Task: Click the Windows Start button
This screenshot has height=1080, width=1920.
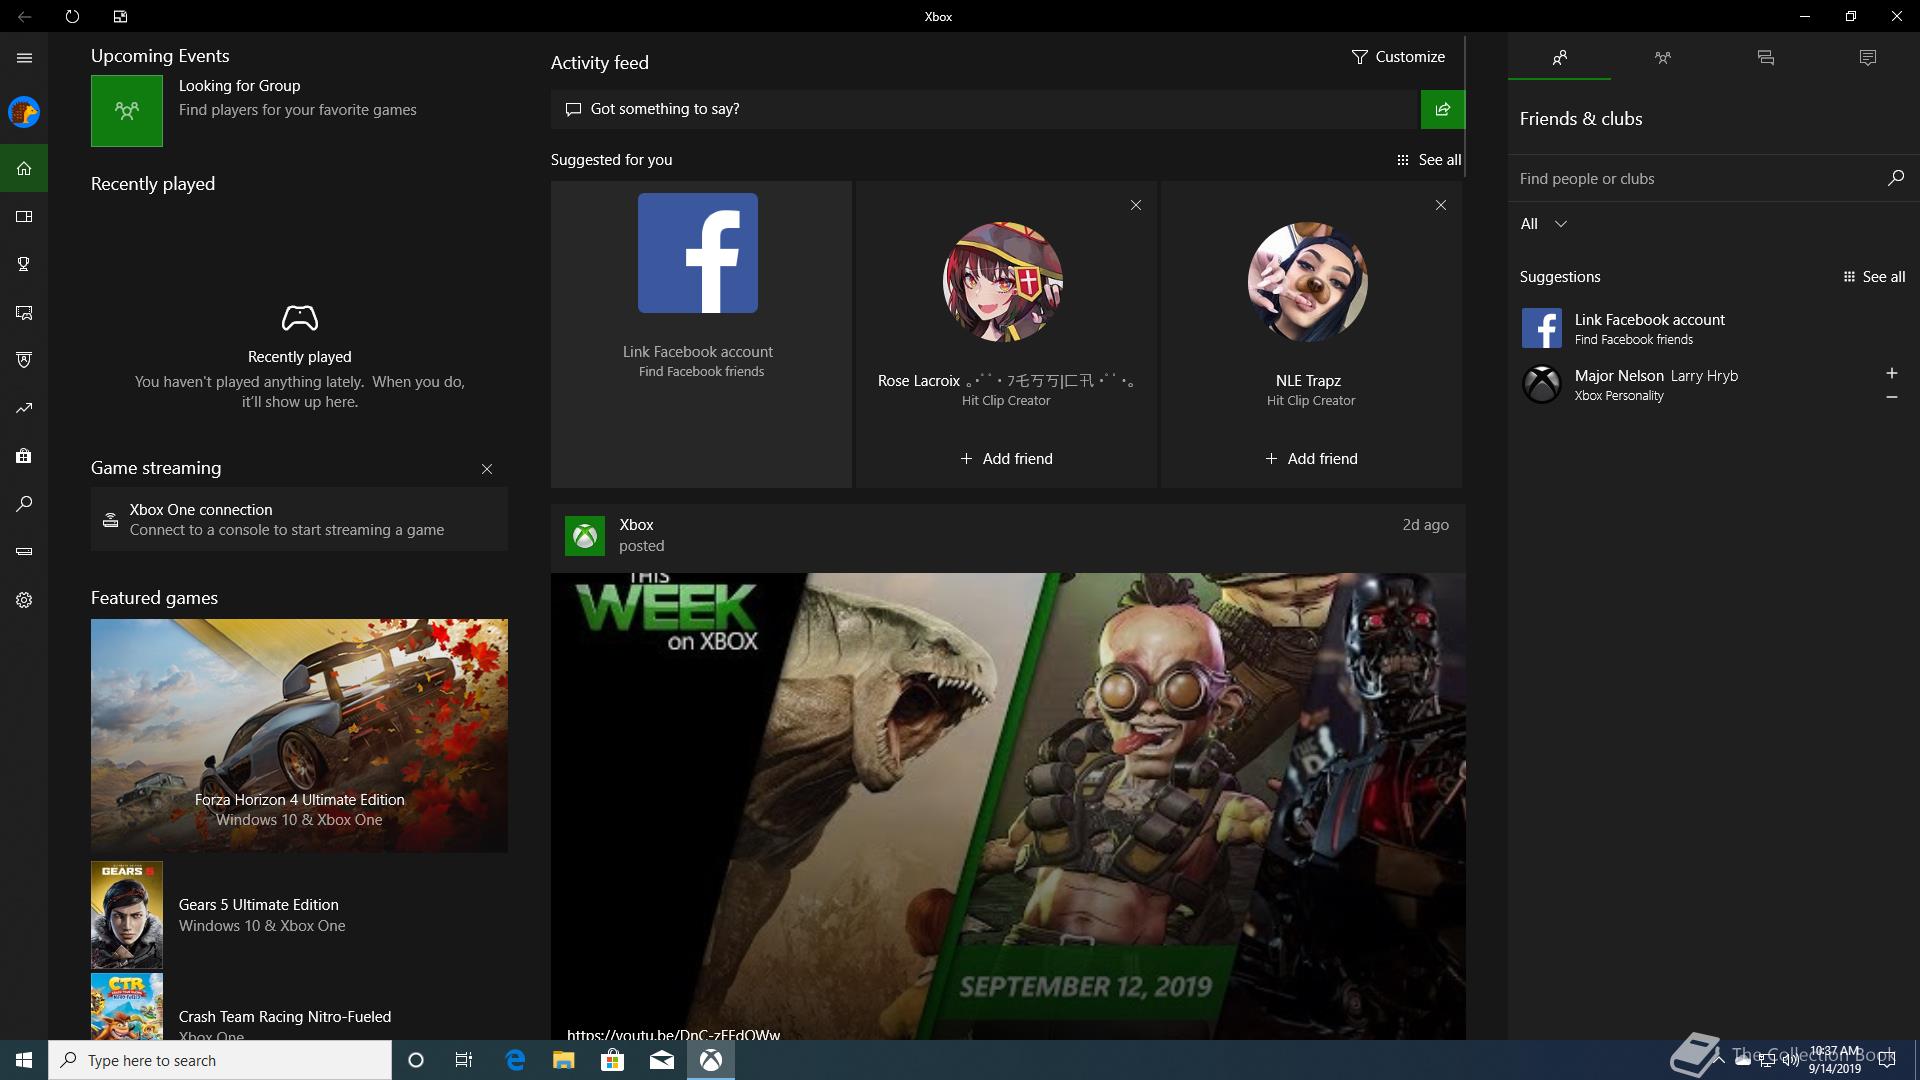Action: click(x=24, y=1060)
